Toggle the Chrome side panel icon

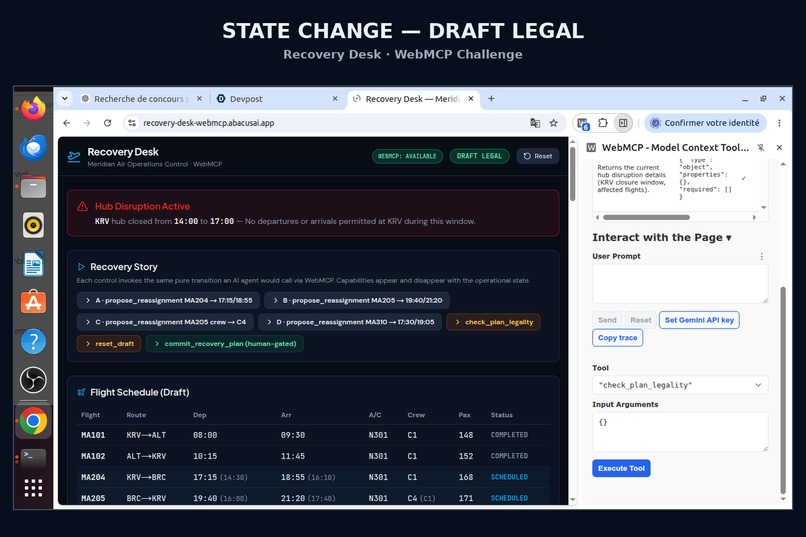point(623,123)
